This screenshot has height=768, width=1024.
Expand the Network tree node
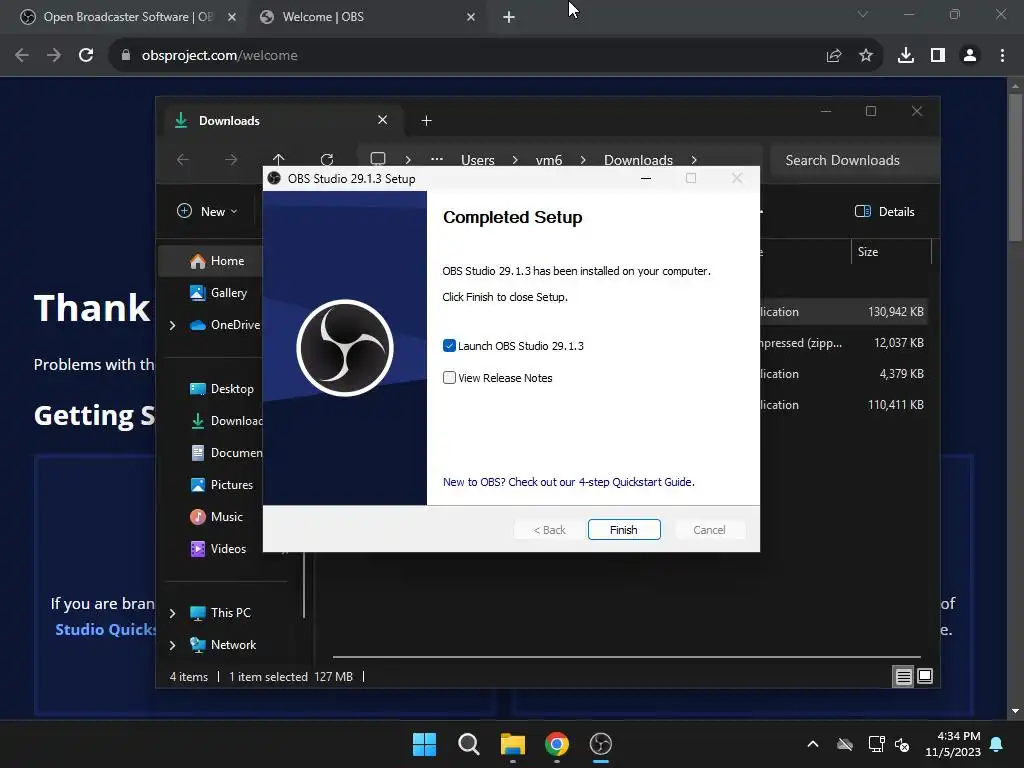point(172,645)
